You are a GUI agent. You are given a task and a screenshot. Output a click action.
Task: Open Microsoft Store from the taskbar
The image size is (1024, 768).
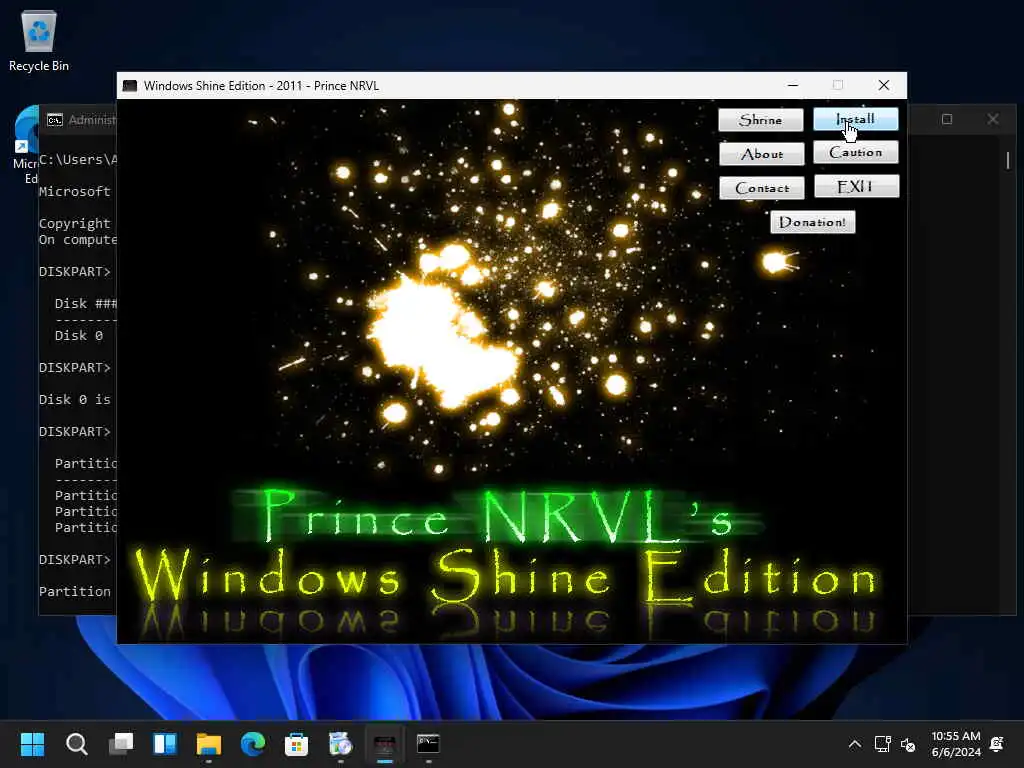(296, 744)
